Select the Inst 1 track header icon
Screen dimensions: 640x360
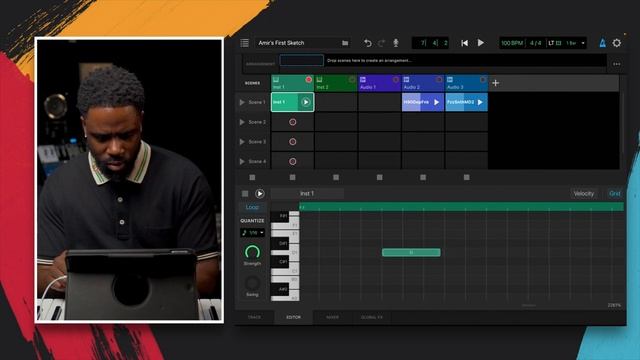[x=276, y=79]
